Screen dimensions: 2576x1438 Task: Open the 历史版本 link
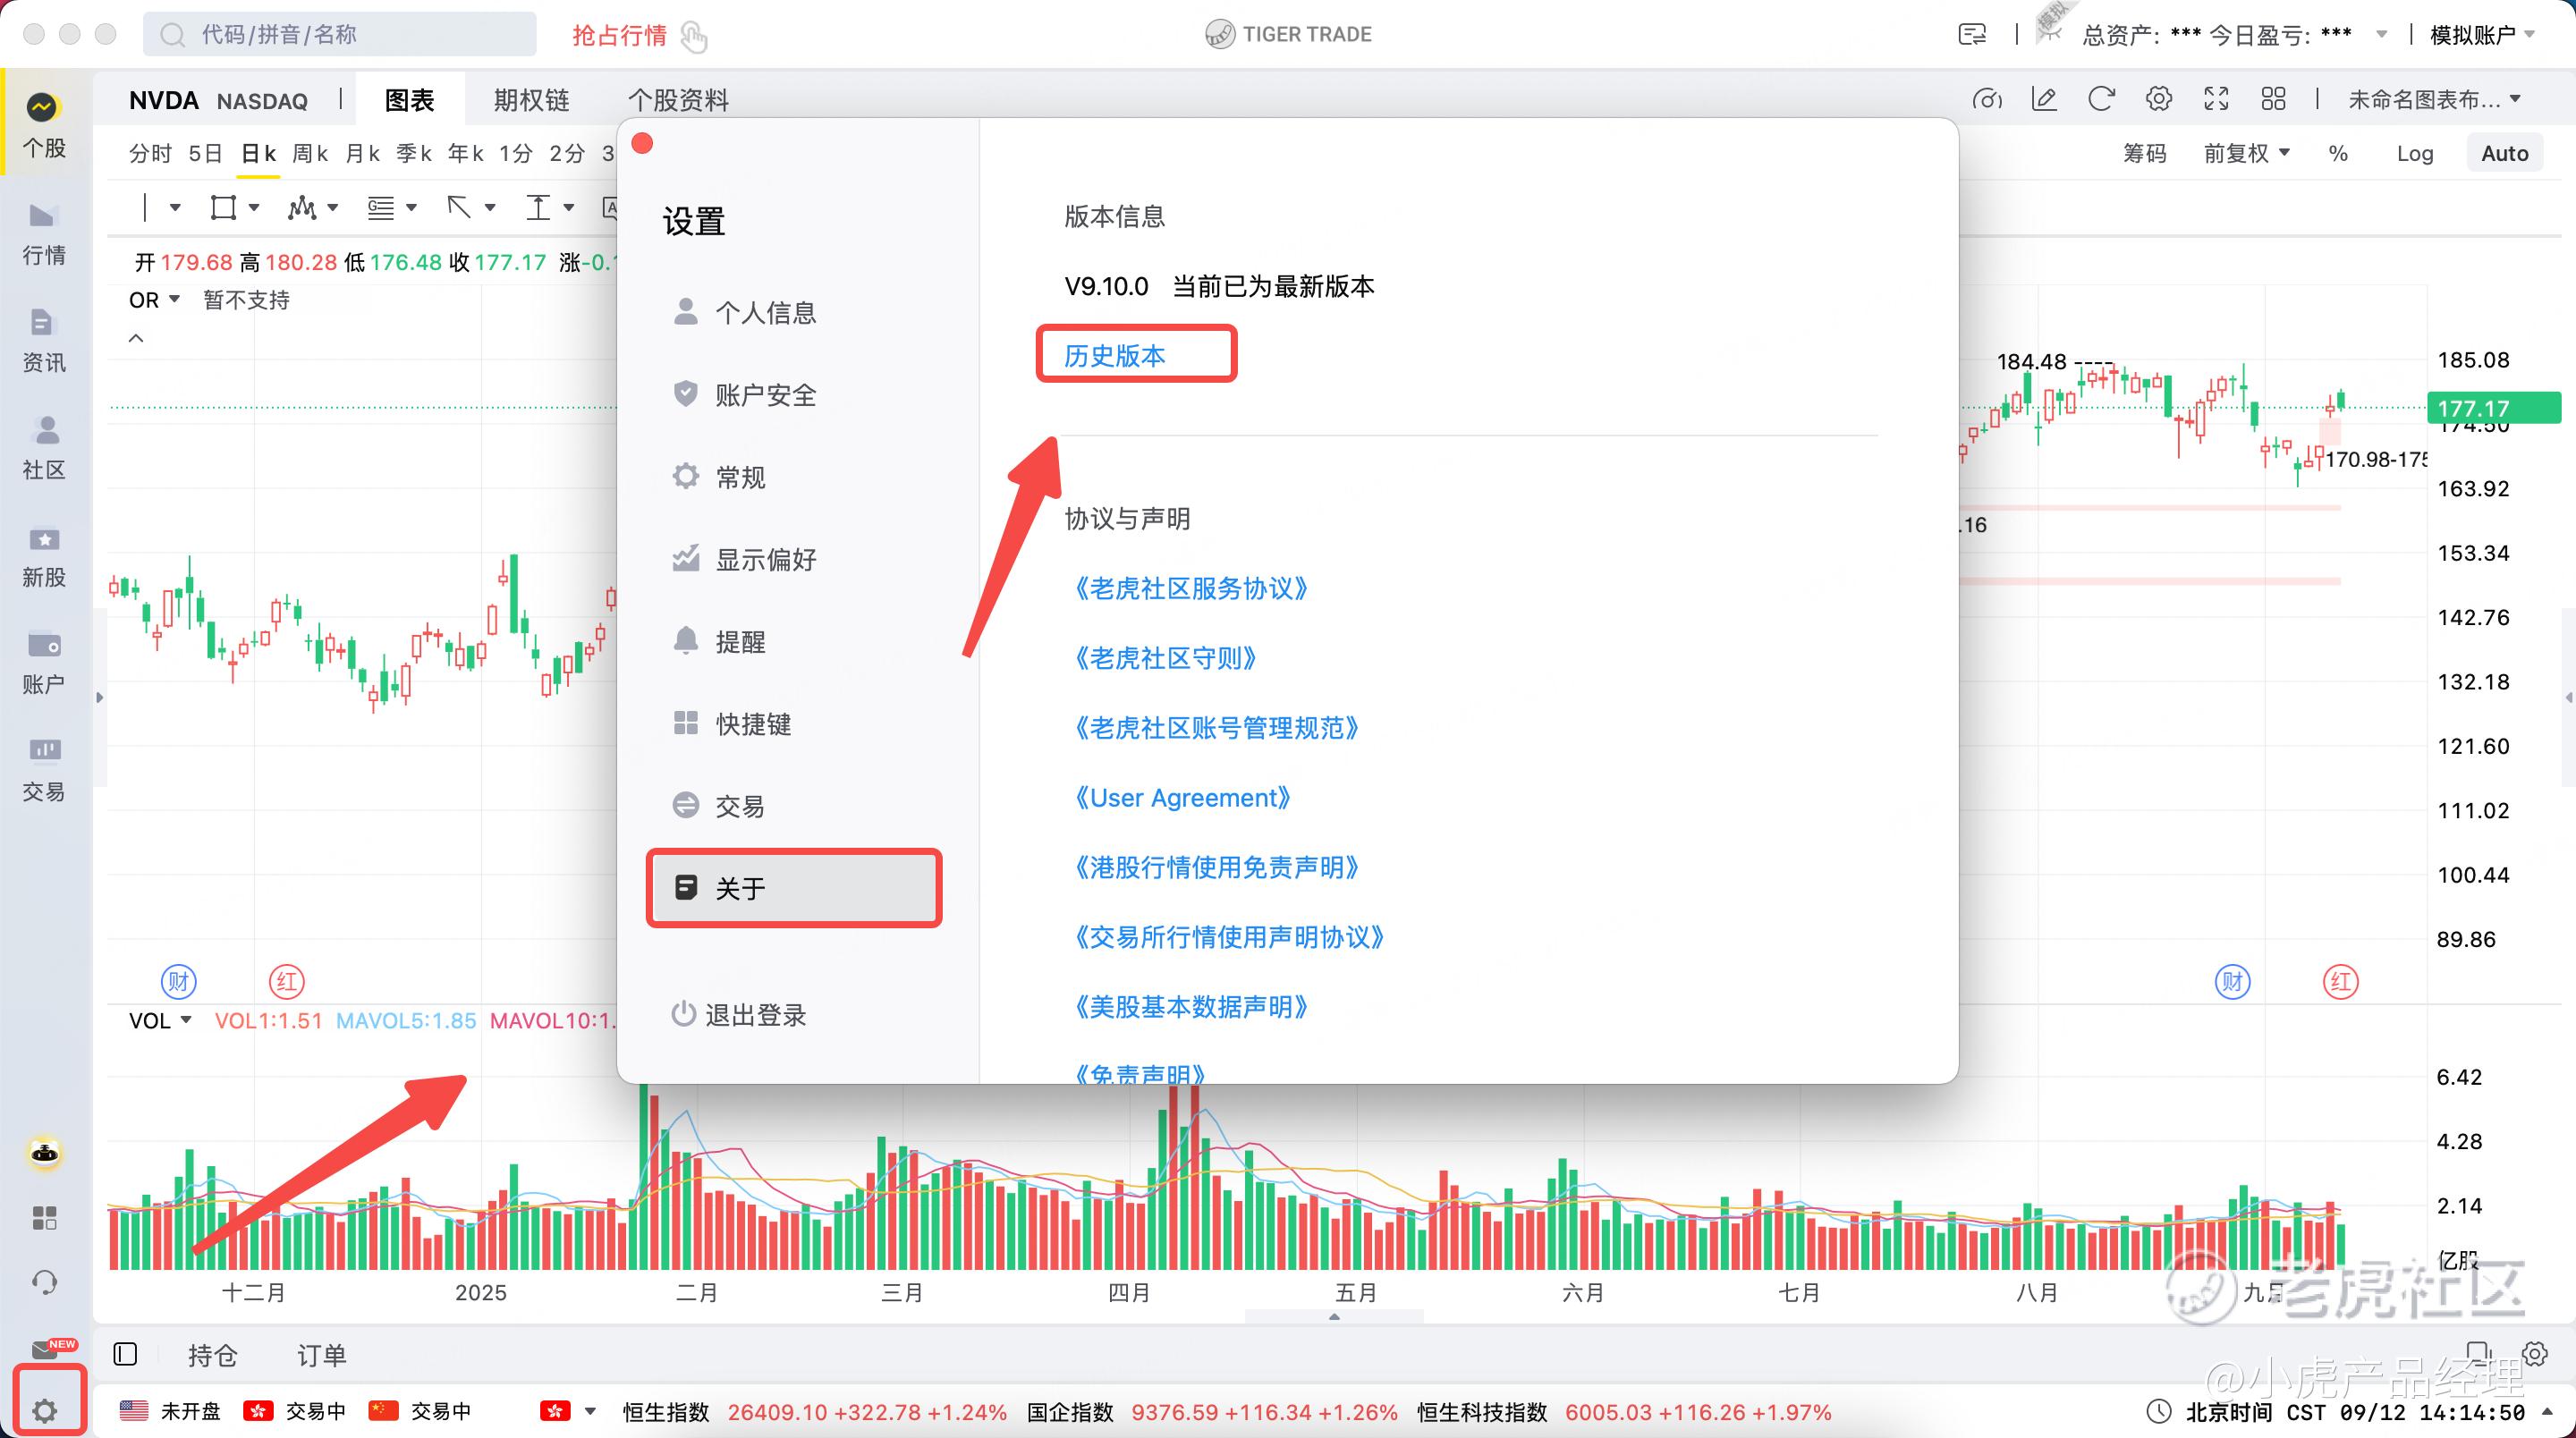point(1114,356)
